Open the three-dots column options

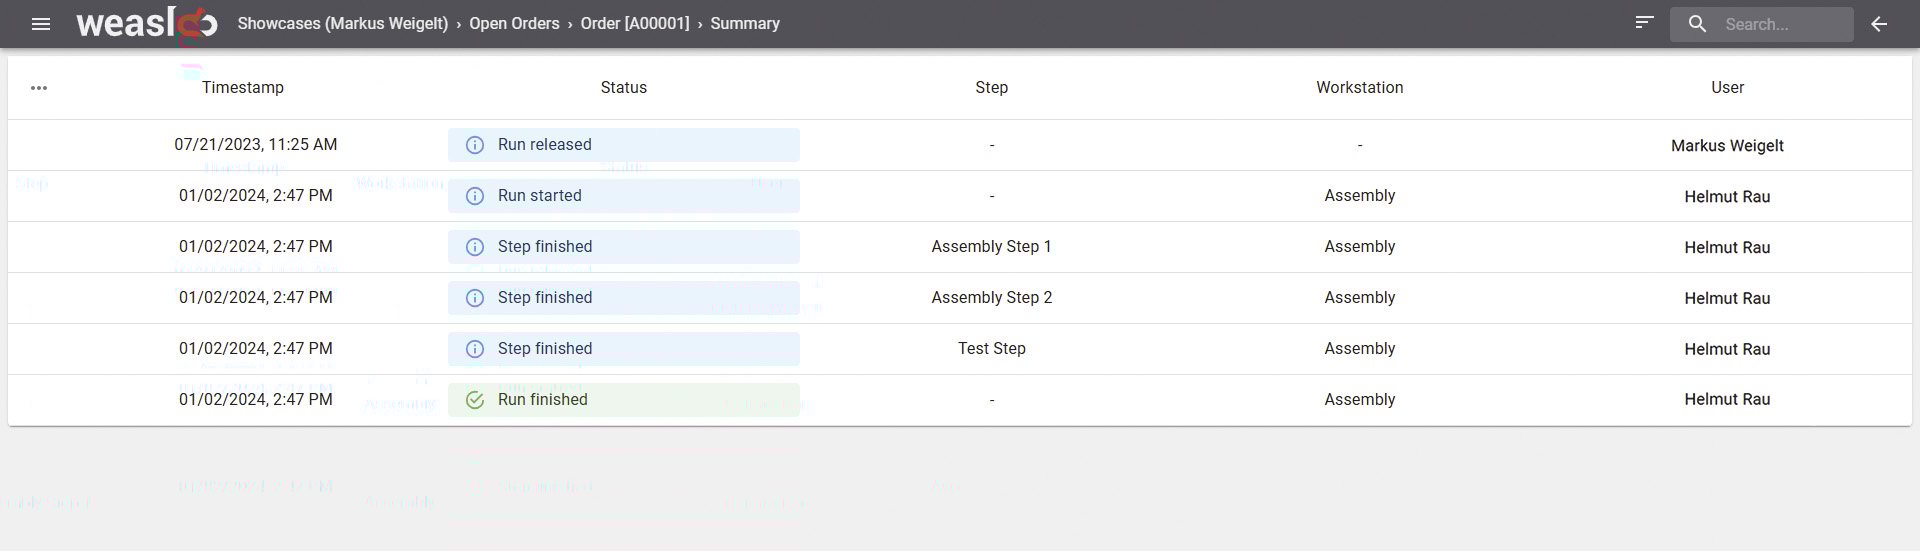click(x=39, y=88)
